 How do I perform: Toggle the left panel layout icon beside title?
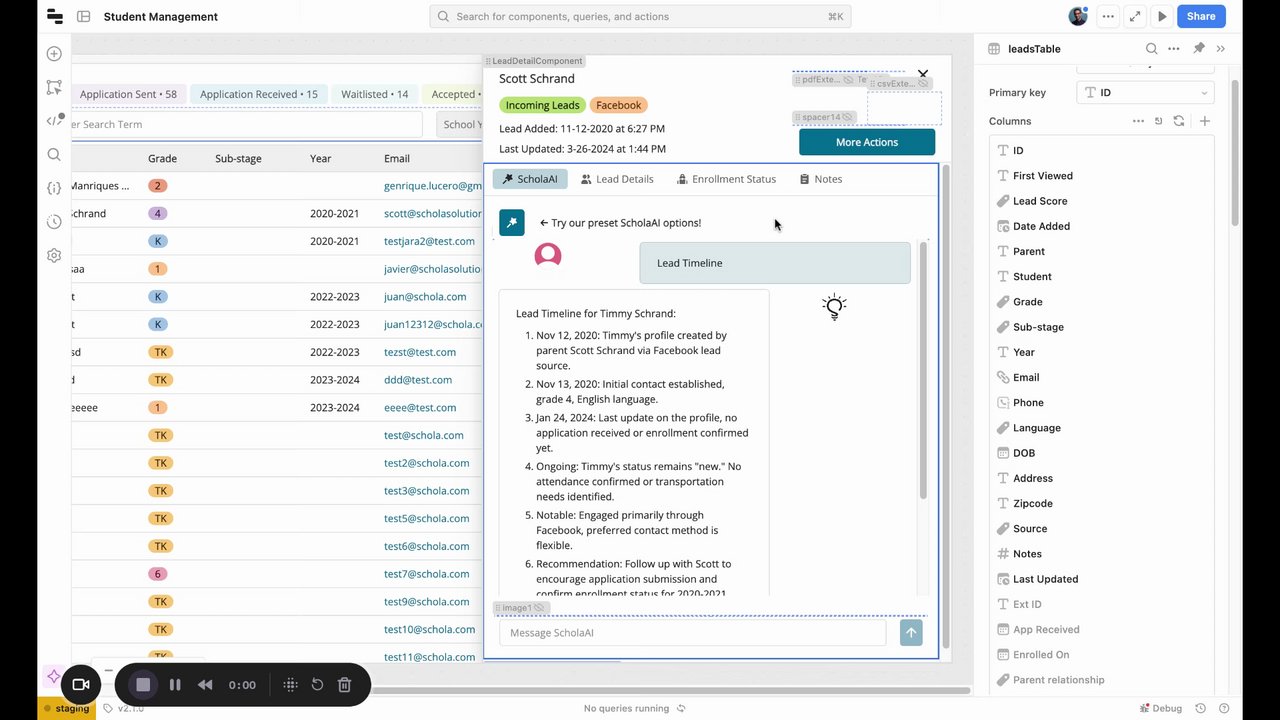[83, 16]
